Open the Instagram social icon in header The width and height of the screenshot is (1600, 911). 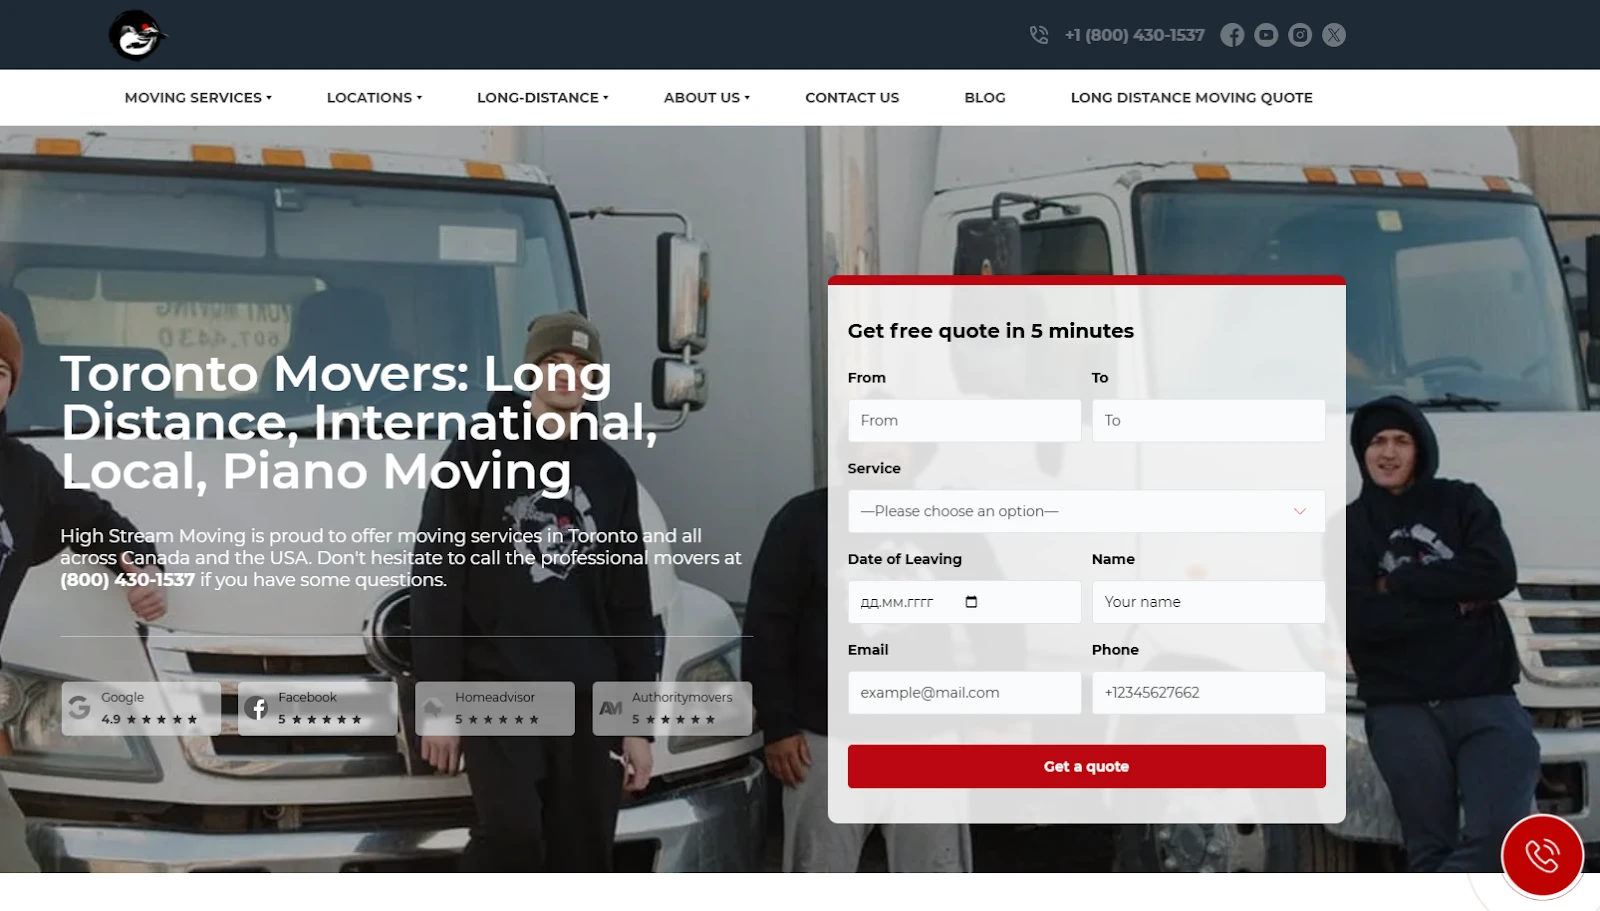click(1300, 35)
